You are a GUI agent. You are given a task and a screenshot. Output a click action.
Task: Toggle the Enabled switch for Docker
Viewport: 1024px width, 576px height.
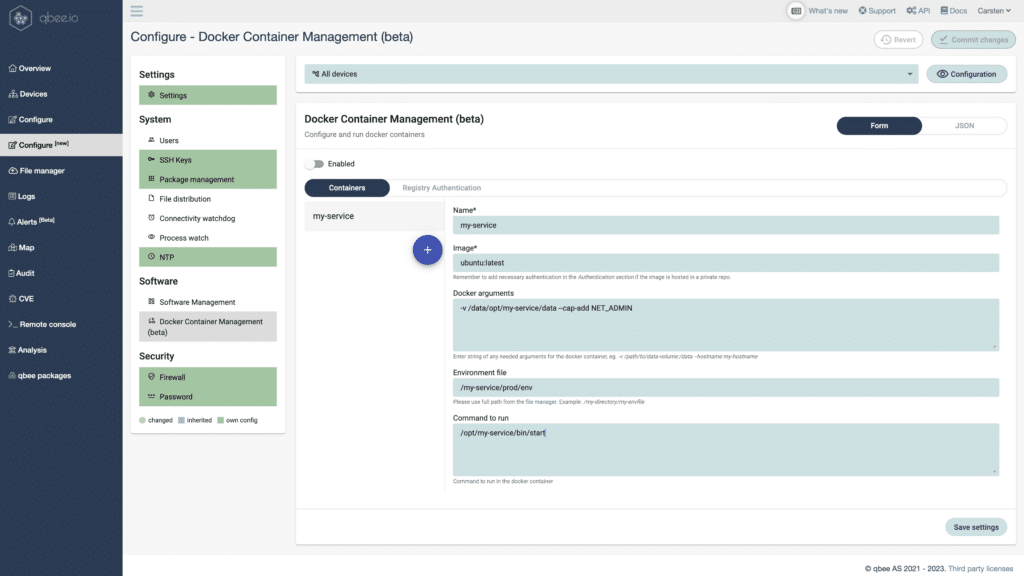pos(314,164)
